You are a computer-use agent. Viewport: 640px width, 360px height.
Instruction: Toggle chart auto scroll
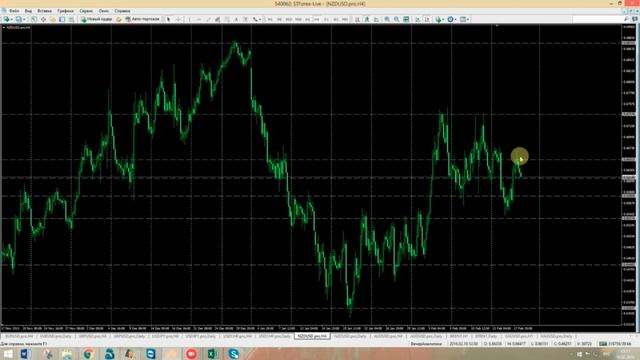(417, 19)
